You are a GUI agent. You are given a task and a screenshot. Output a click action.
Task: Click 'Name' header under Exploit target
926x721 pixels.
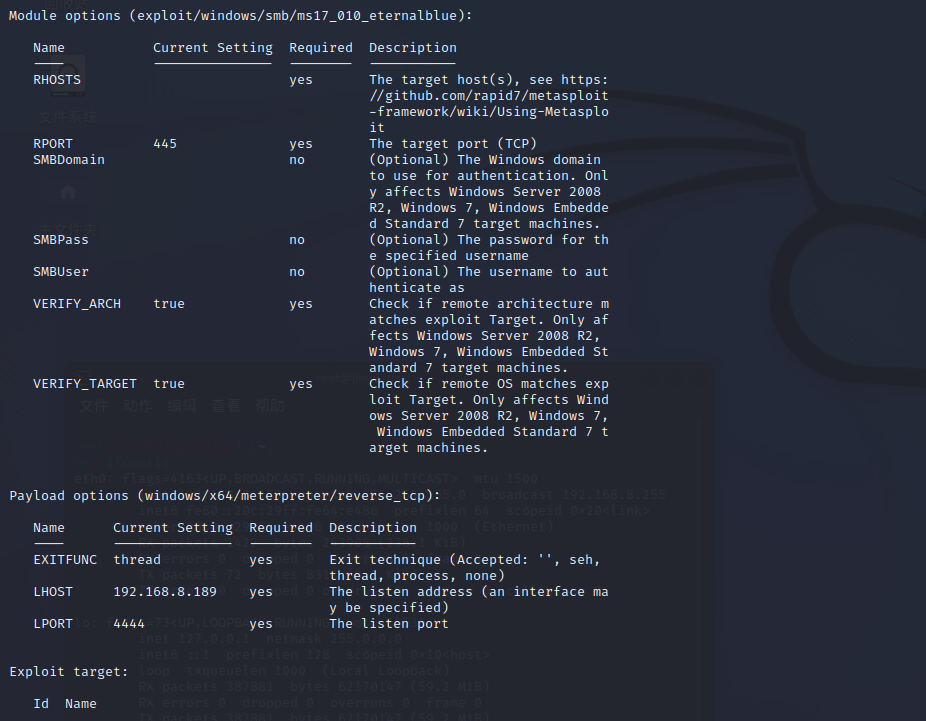(x=81, y=704)
